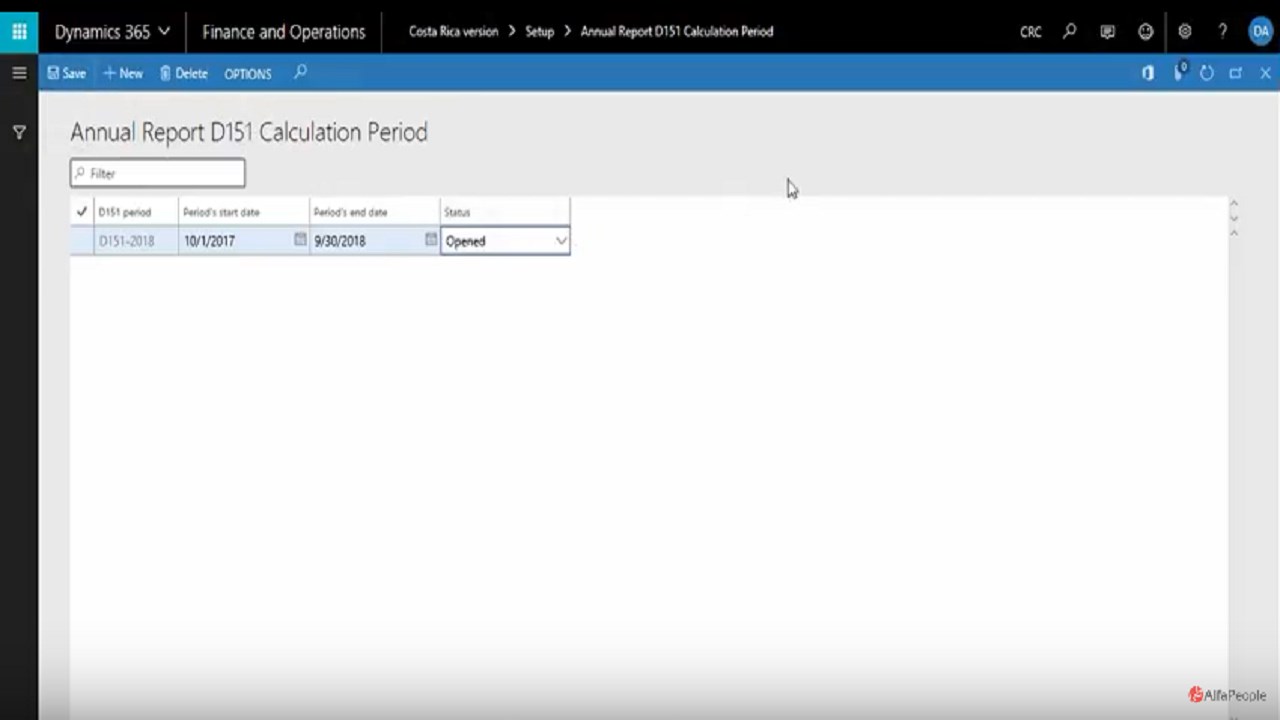Open the filter pane funnel icon
Viewport: 1280px width, 720px height.
(19, 132)
